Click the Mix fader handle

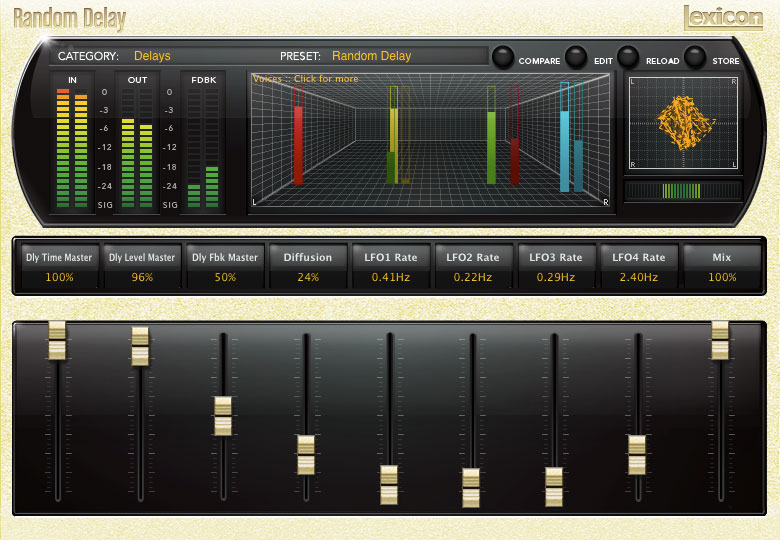720,340
